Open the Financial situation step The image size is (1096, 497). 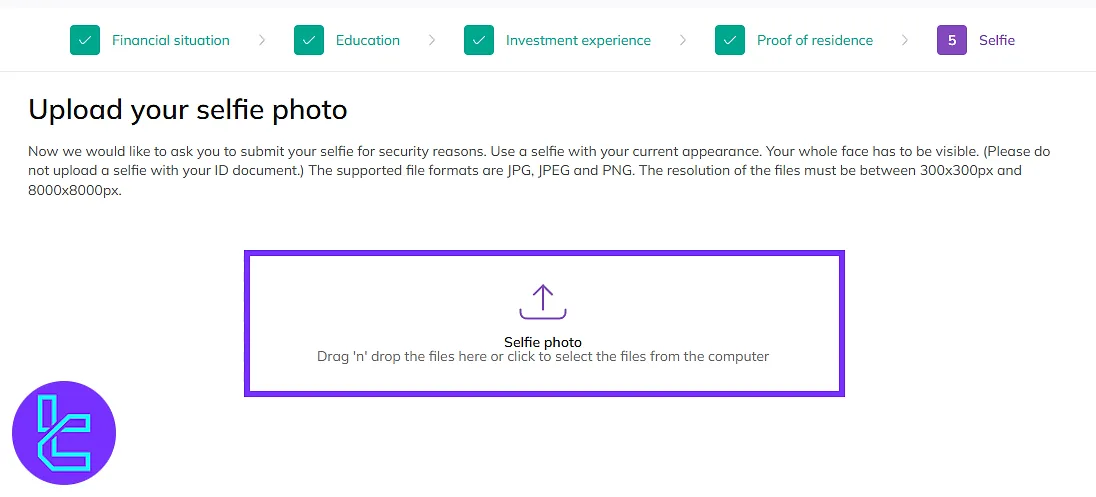click(x=171, y=41)
